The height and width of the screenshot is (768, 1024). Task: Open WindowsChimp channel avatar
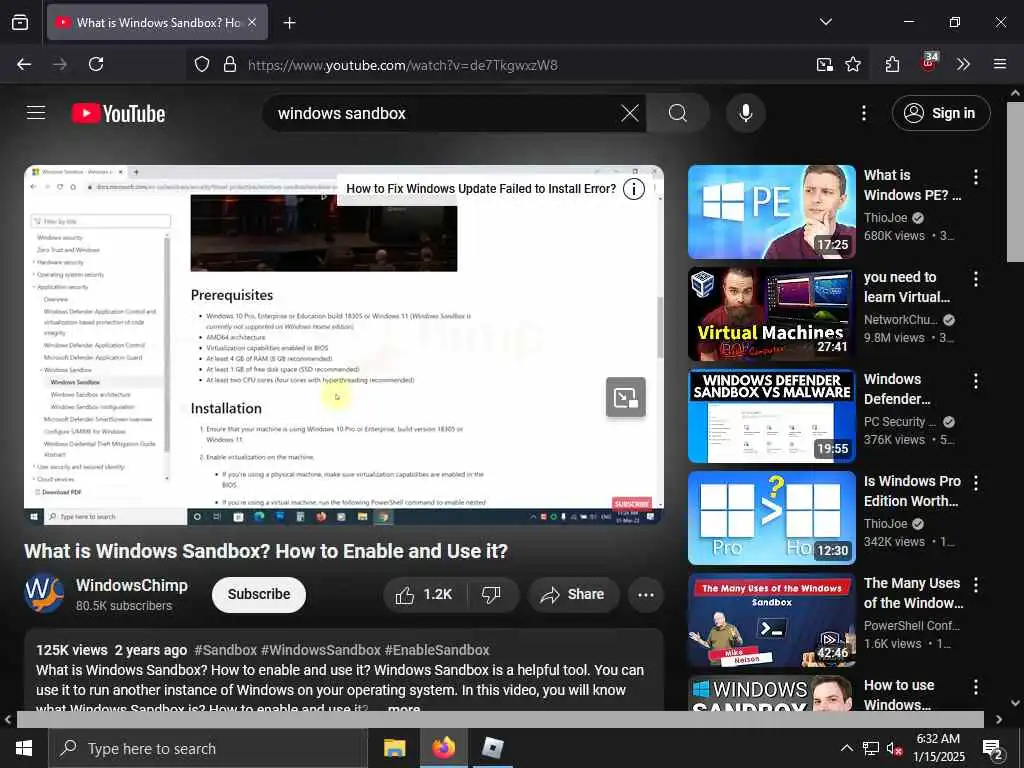click(x=44, y=593)
